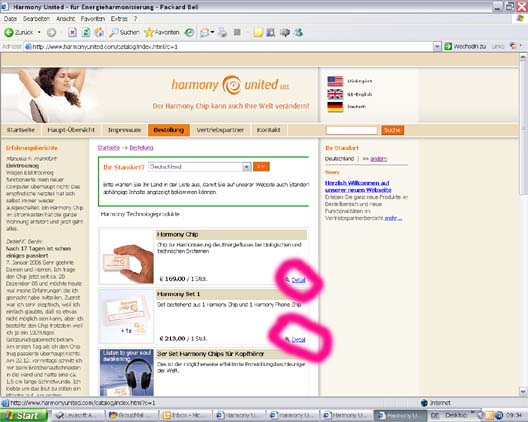Open the Ansicht menu
Image resolution: width=528 pixels, height=422 pixels.
click(66, 19)
